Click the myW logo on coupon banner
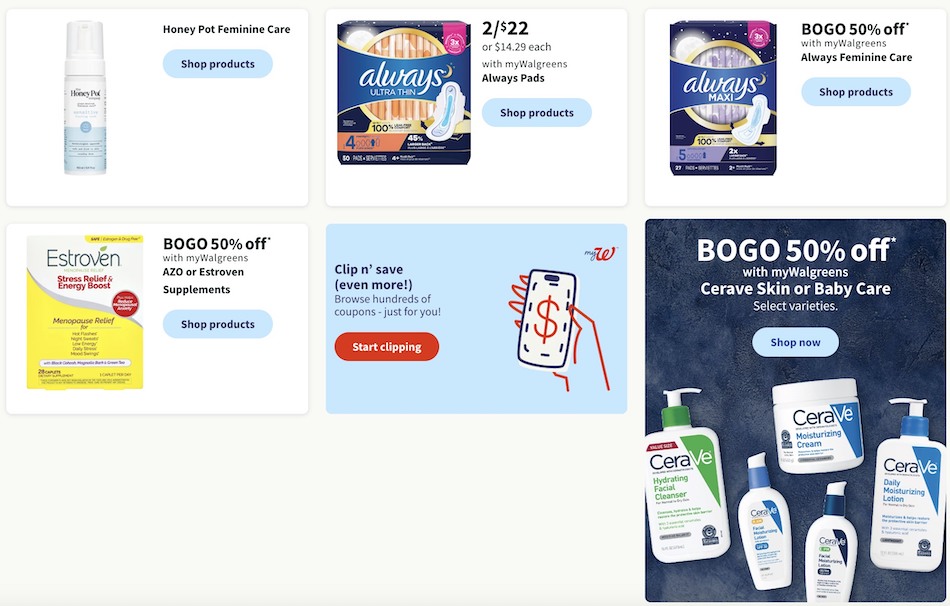This screenshot has height=606, width=950. point(600,253)
